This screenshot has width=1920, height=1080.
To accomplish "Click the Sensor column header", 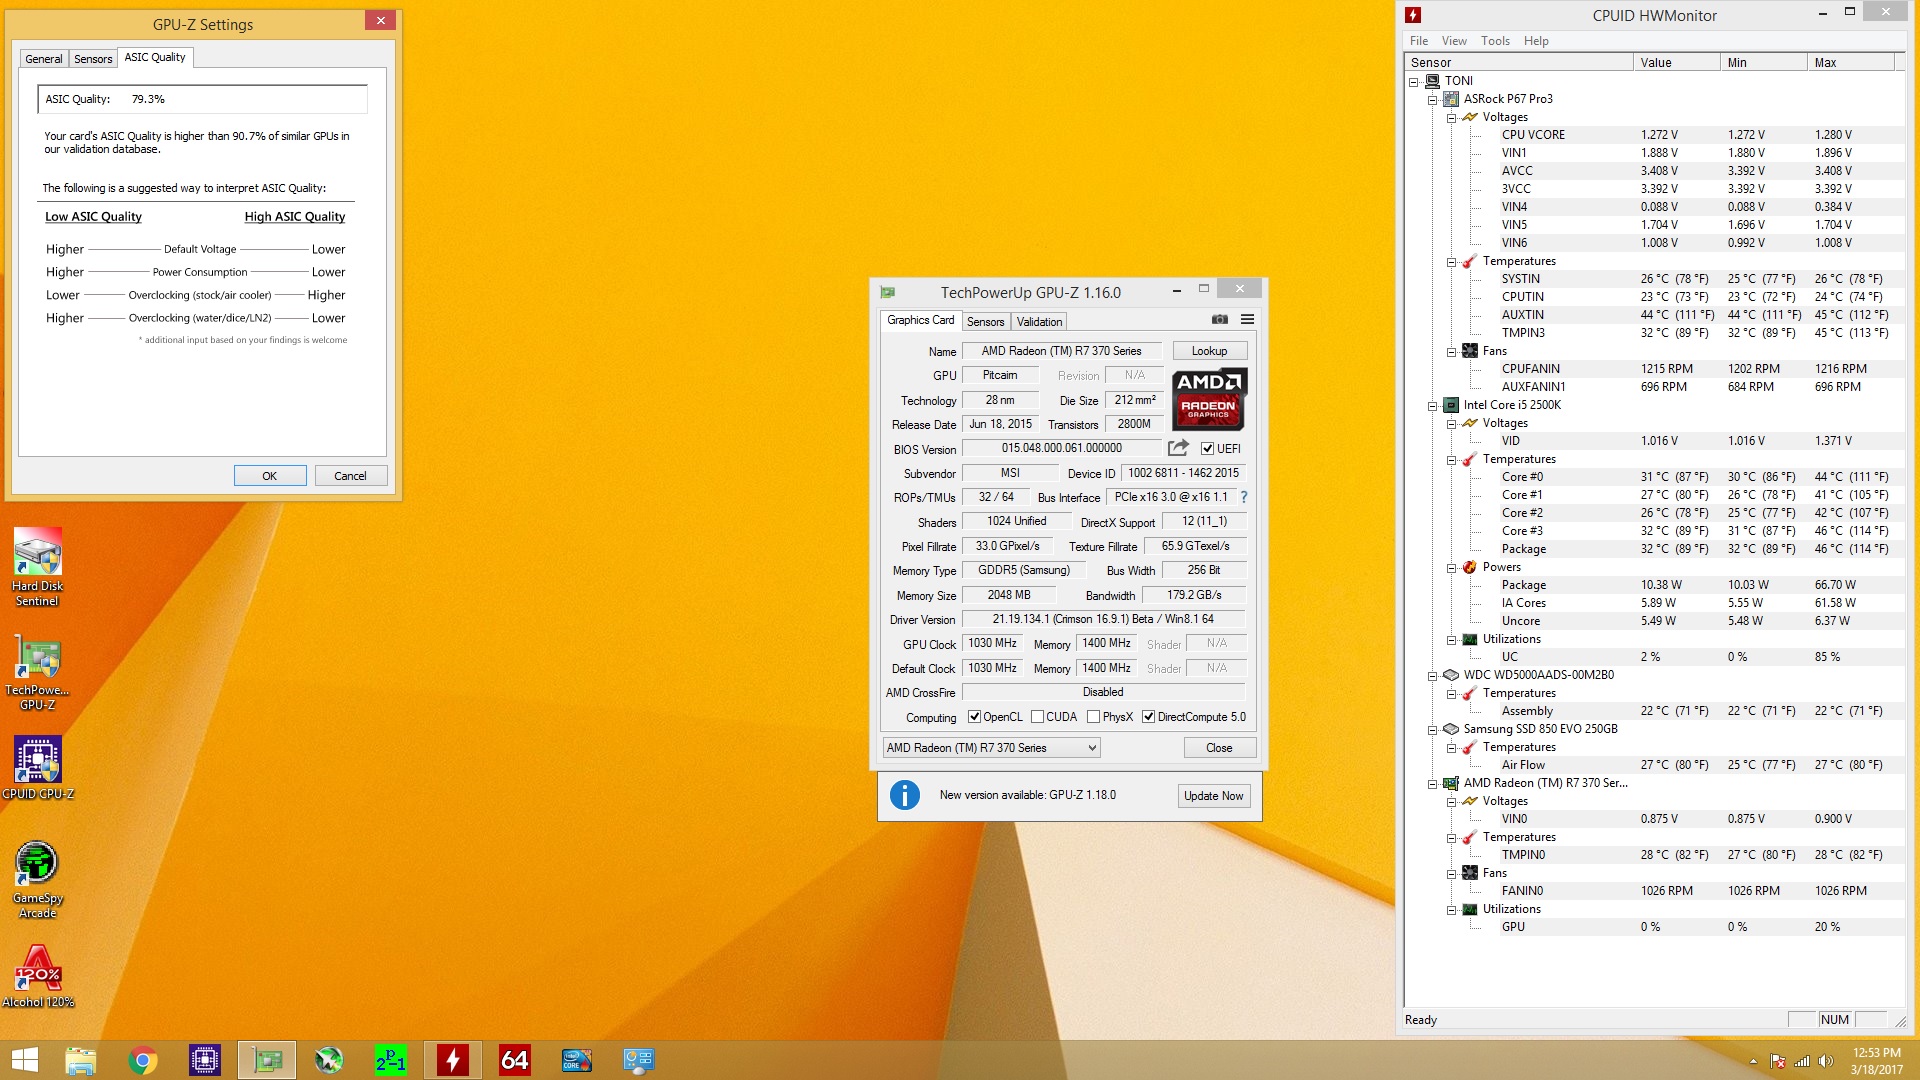I will click(1518, 62).
